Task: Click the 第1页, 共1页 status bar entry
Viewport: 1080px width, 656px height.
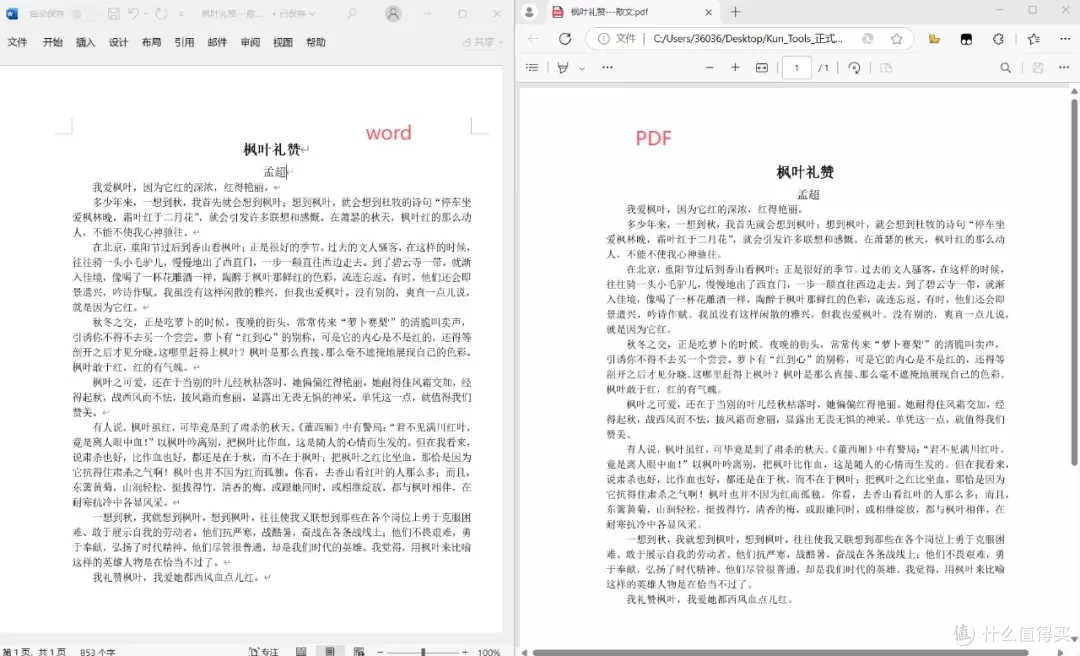Action: [34, 651]
